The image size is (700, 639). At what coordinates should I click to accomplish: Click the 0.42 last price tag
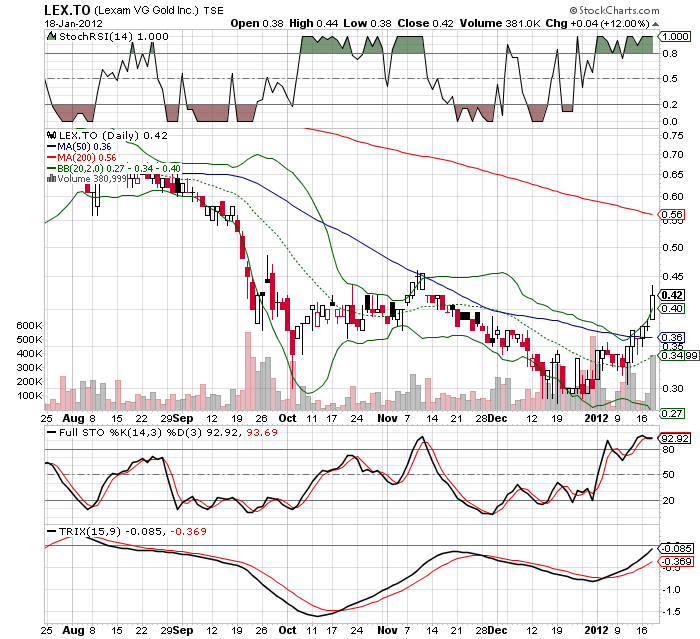[x=672, y=295]
